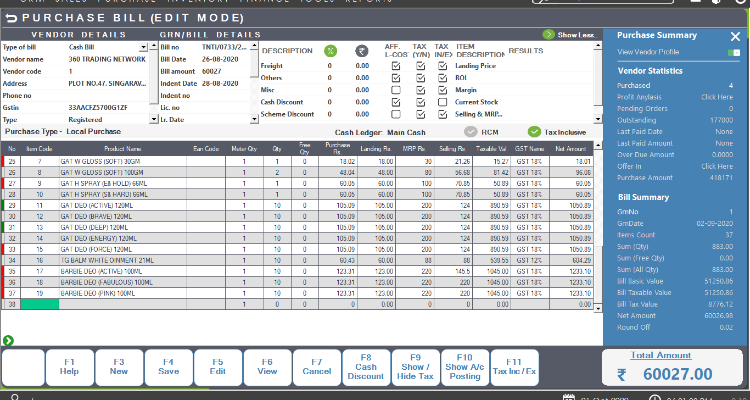Uncheck Misc TAX IN/EX checkbox

point(443,90)
